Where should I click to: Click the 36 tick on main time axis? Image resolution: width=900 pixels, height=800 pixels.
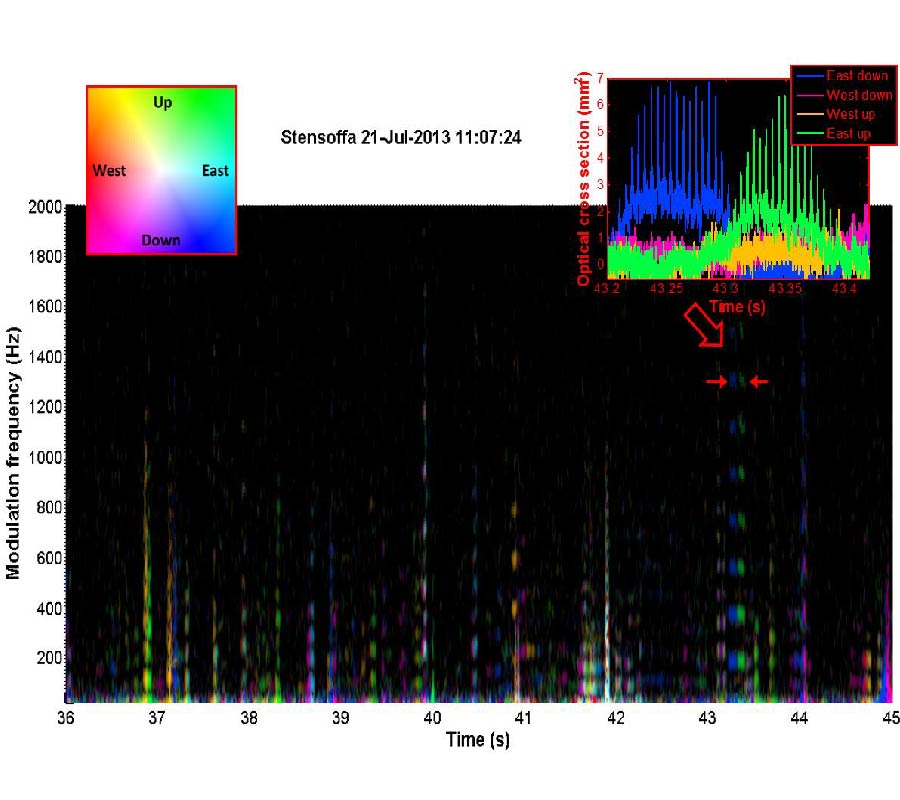pos(66,718)
